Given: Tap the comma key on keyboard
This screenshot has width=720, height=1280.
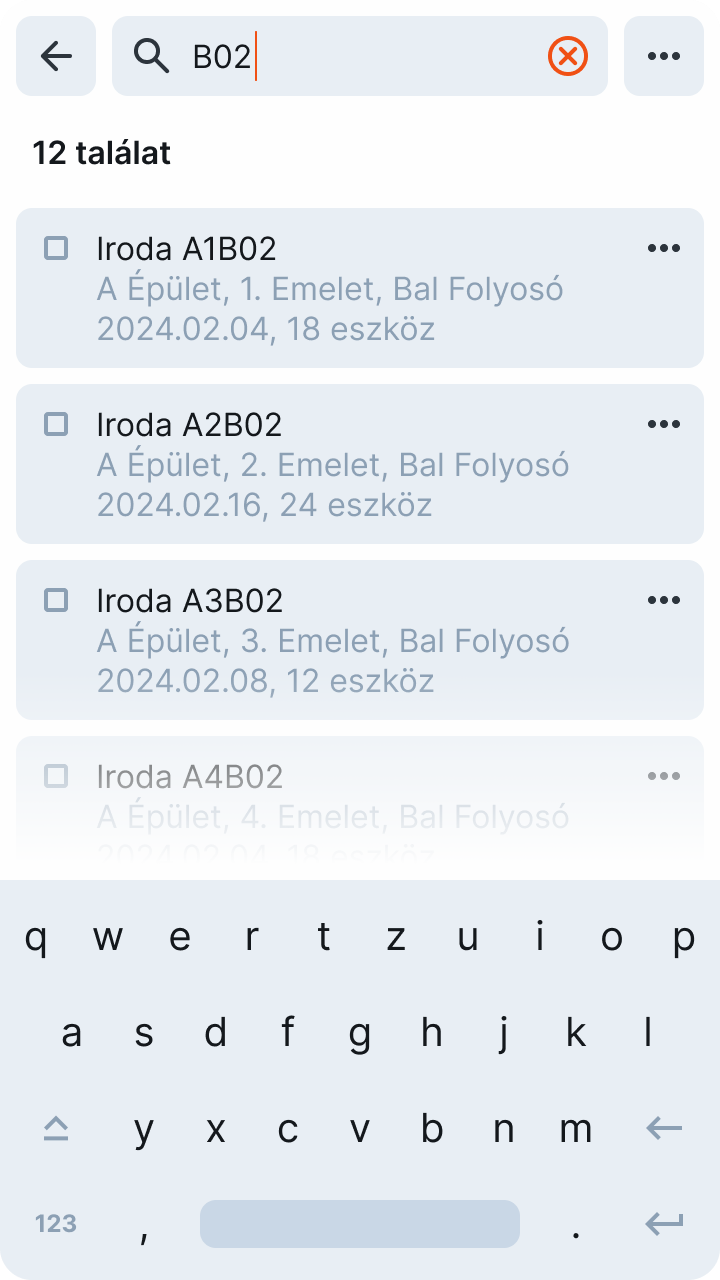Looking at the screenshot, I should 144,1229.
